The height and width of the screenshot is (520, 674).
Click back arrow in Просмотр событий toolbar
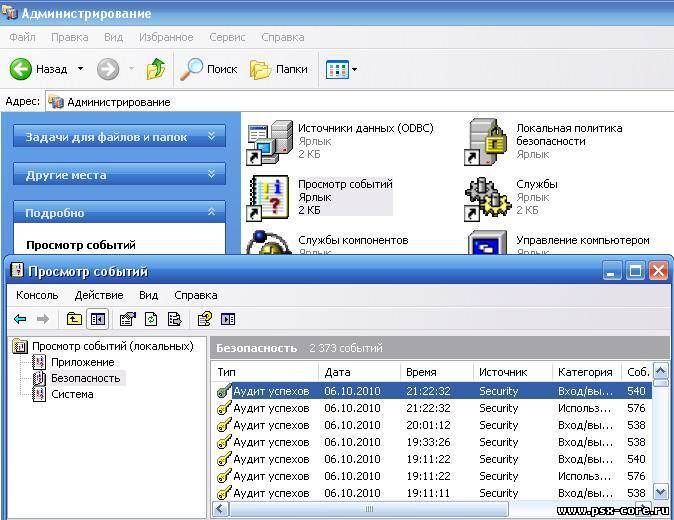click(20, 319)
